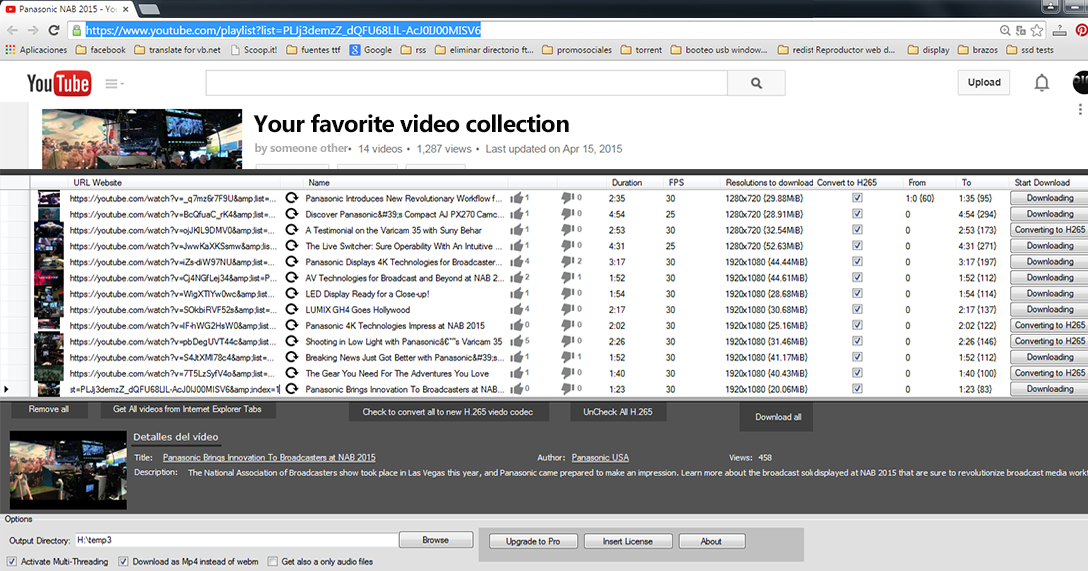Toggle Activate Multi-Threading checkbox
Image resolution: width=1088 pixels, height=571 pixels.
tap(12, 561)
